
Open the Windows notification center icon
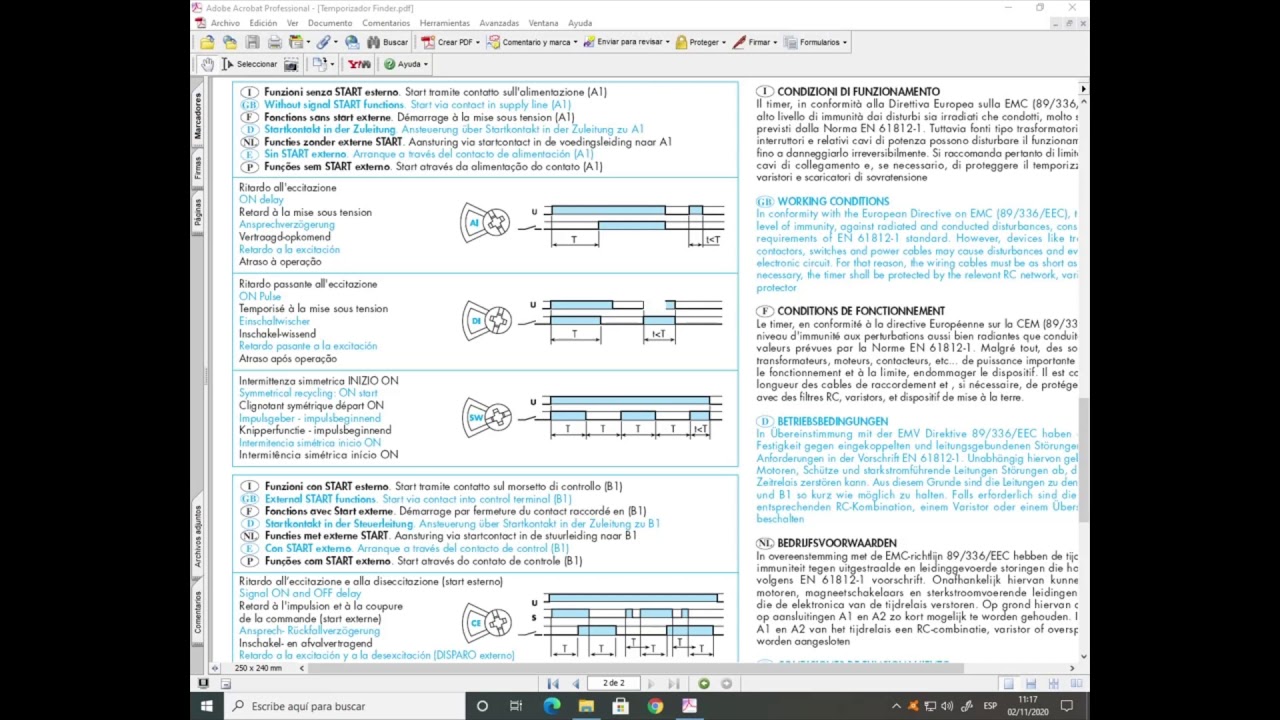(x=1067, y=706)
